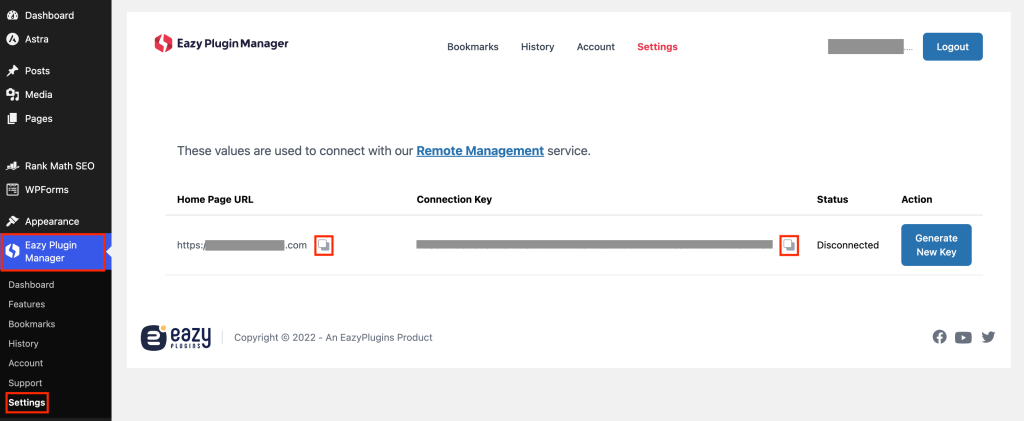
Task: Open Settings in the sidebar submenu
Action: tap(27, 403)
